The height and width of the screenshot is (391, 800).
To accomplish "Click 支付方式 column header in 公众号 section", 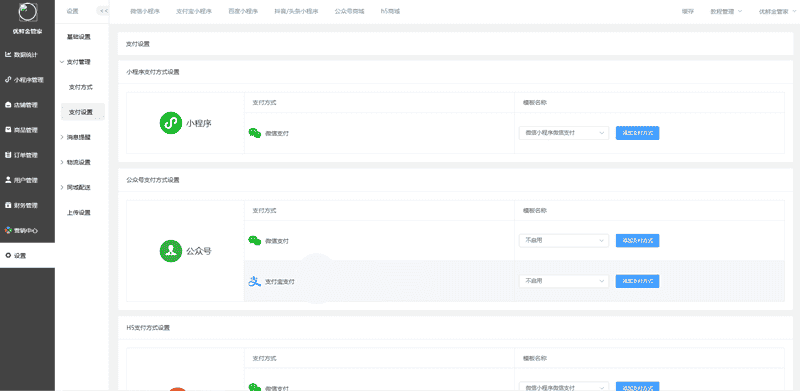I will point(264,210).
